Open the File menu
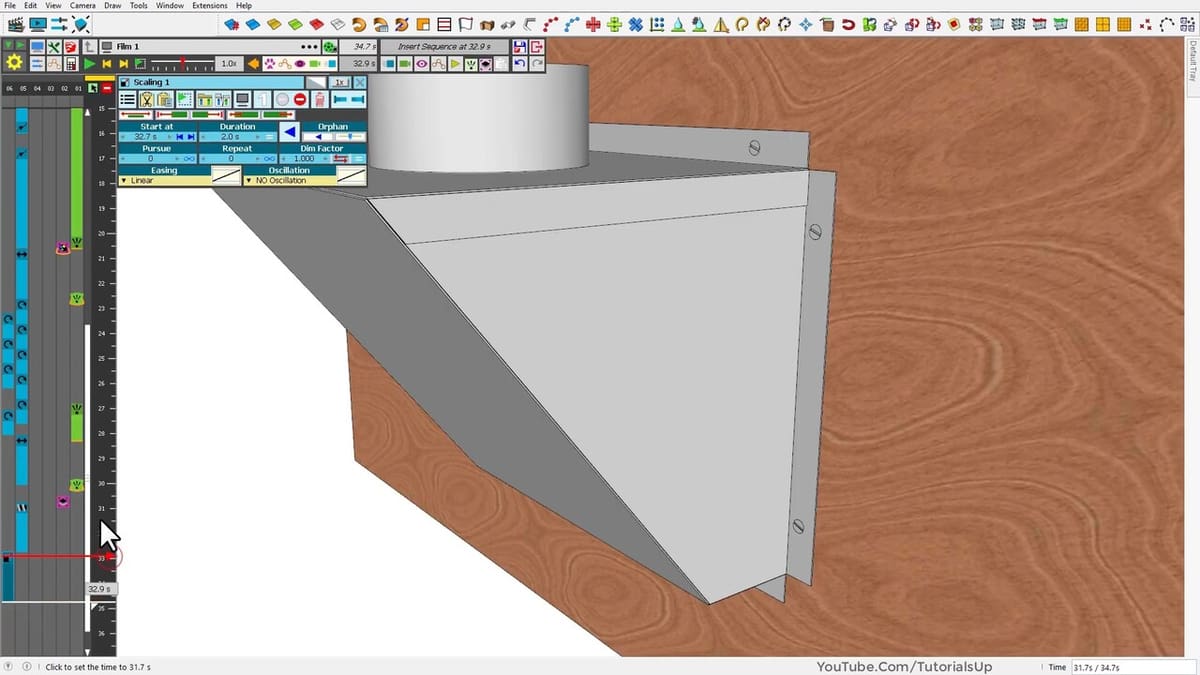 click(x=9, y=5)
